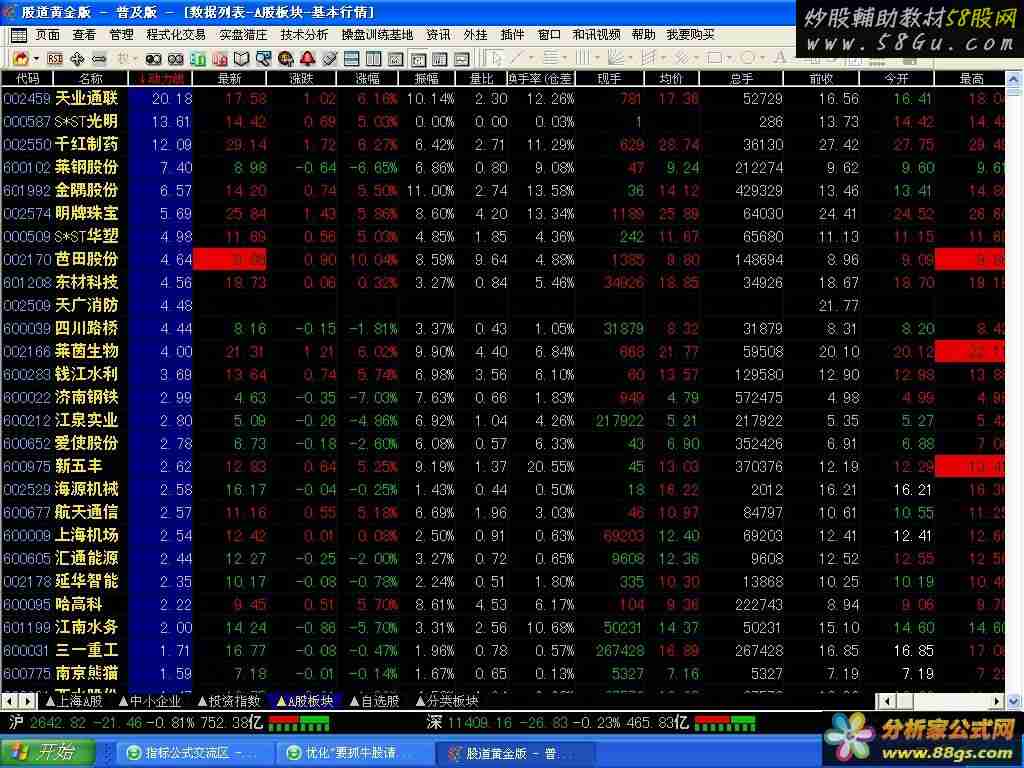Sort by the 量比 column header
The image size is (1024, 768).
[482, 78]
